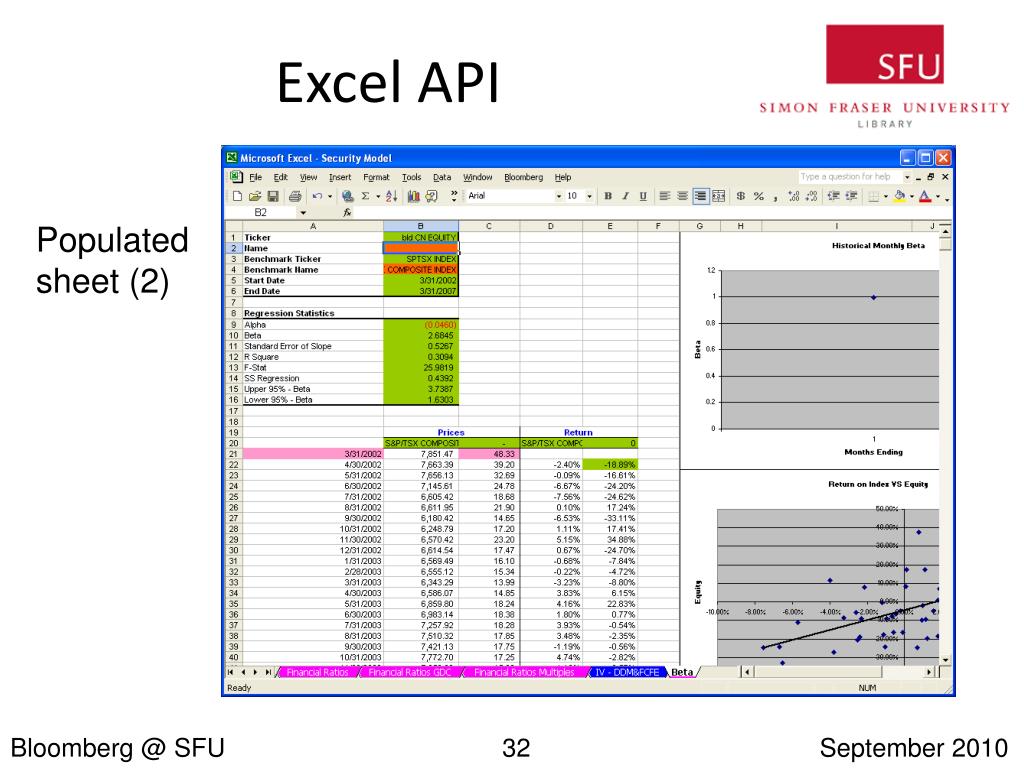Increase the cell indent
Screen dimensions: 1024x768
point(851,196)
